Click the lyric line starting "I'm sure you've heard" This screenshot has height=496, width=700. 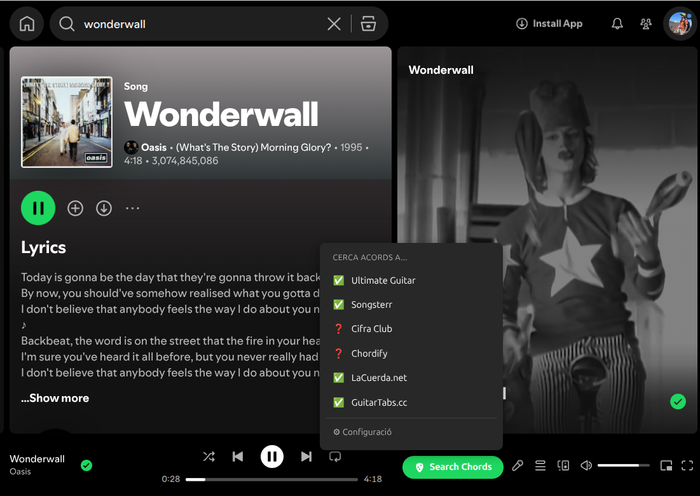tap(171, 357)
